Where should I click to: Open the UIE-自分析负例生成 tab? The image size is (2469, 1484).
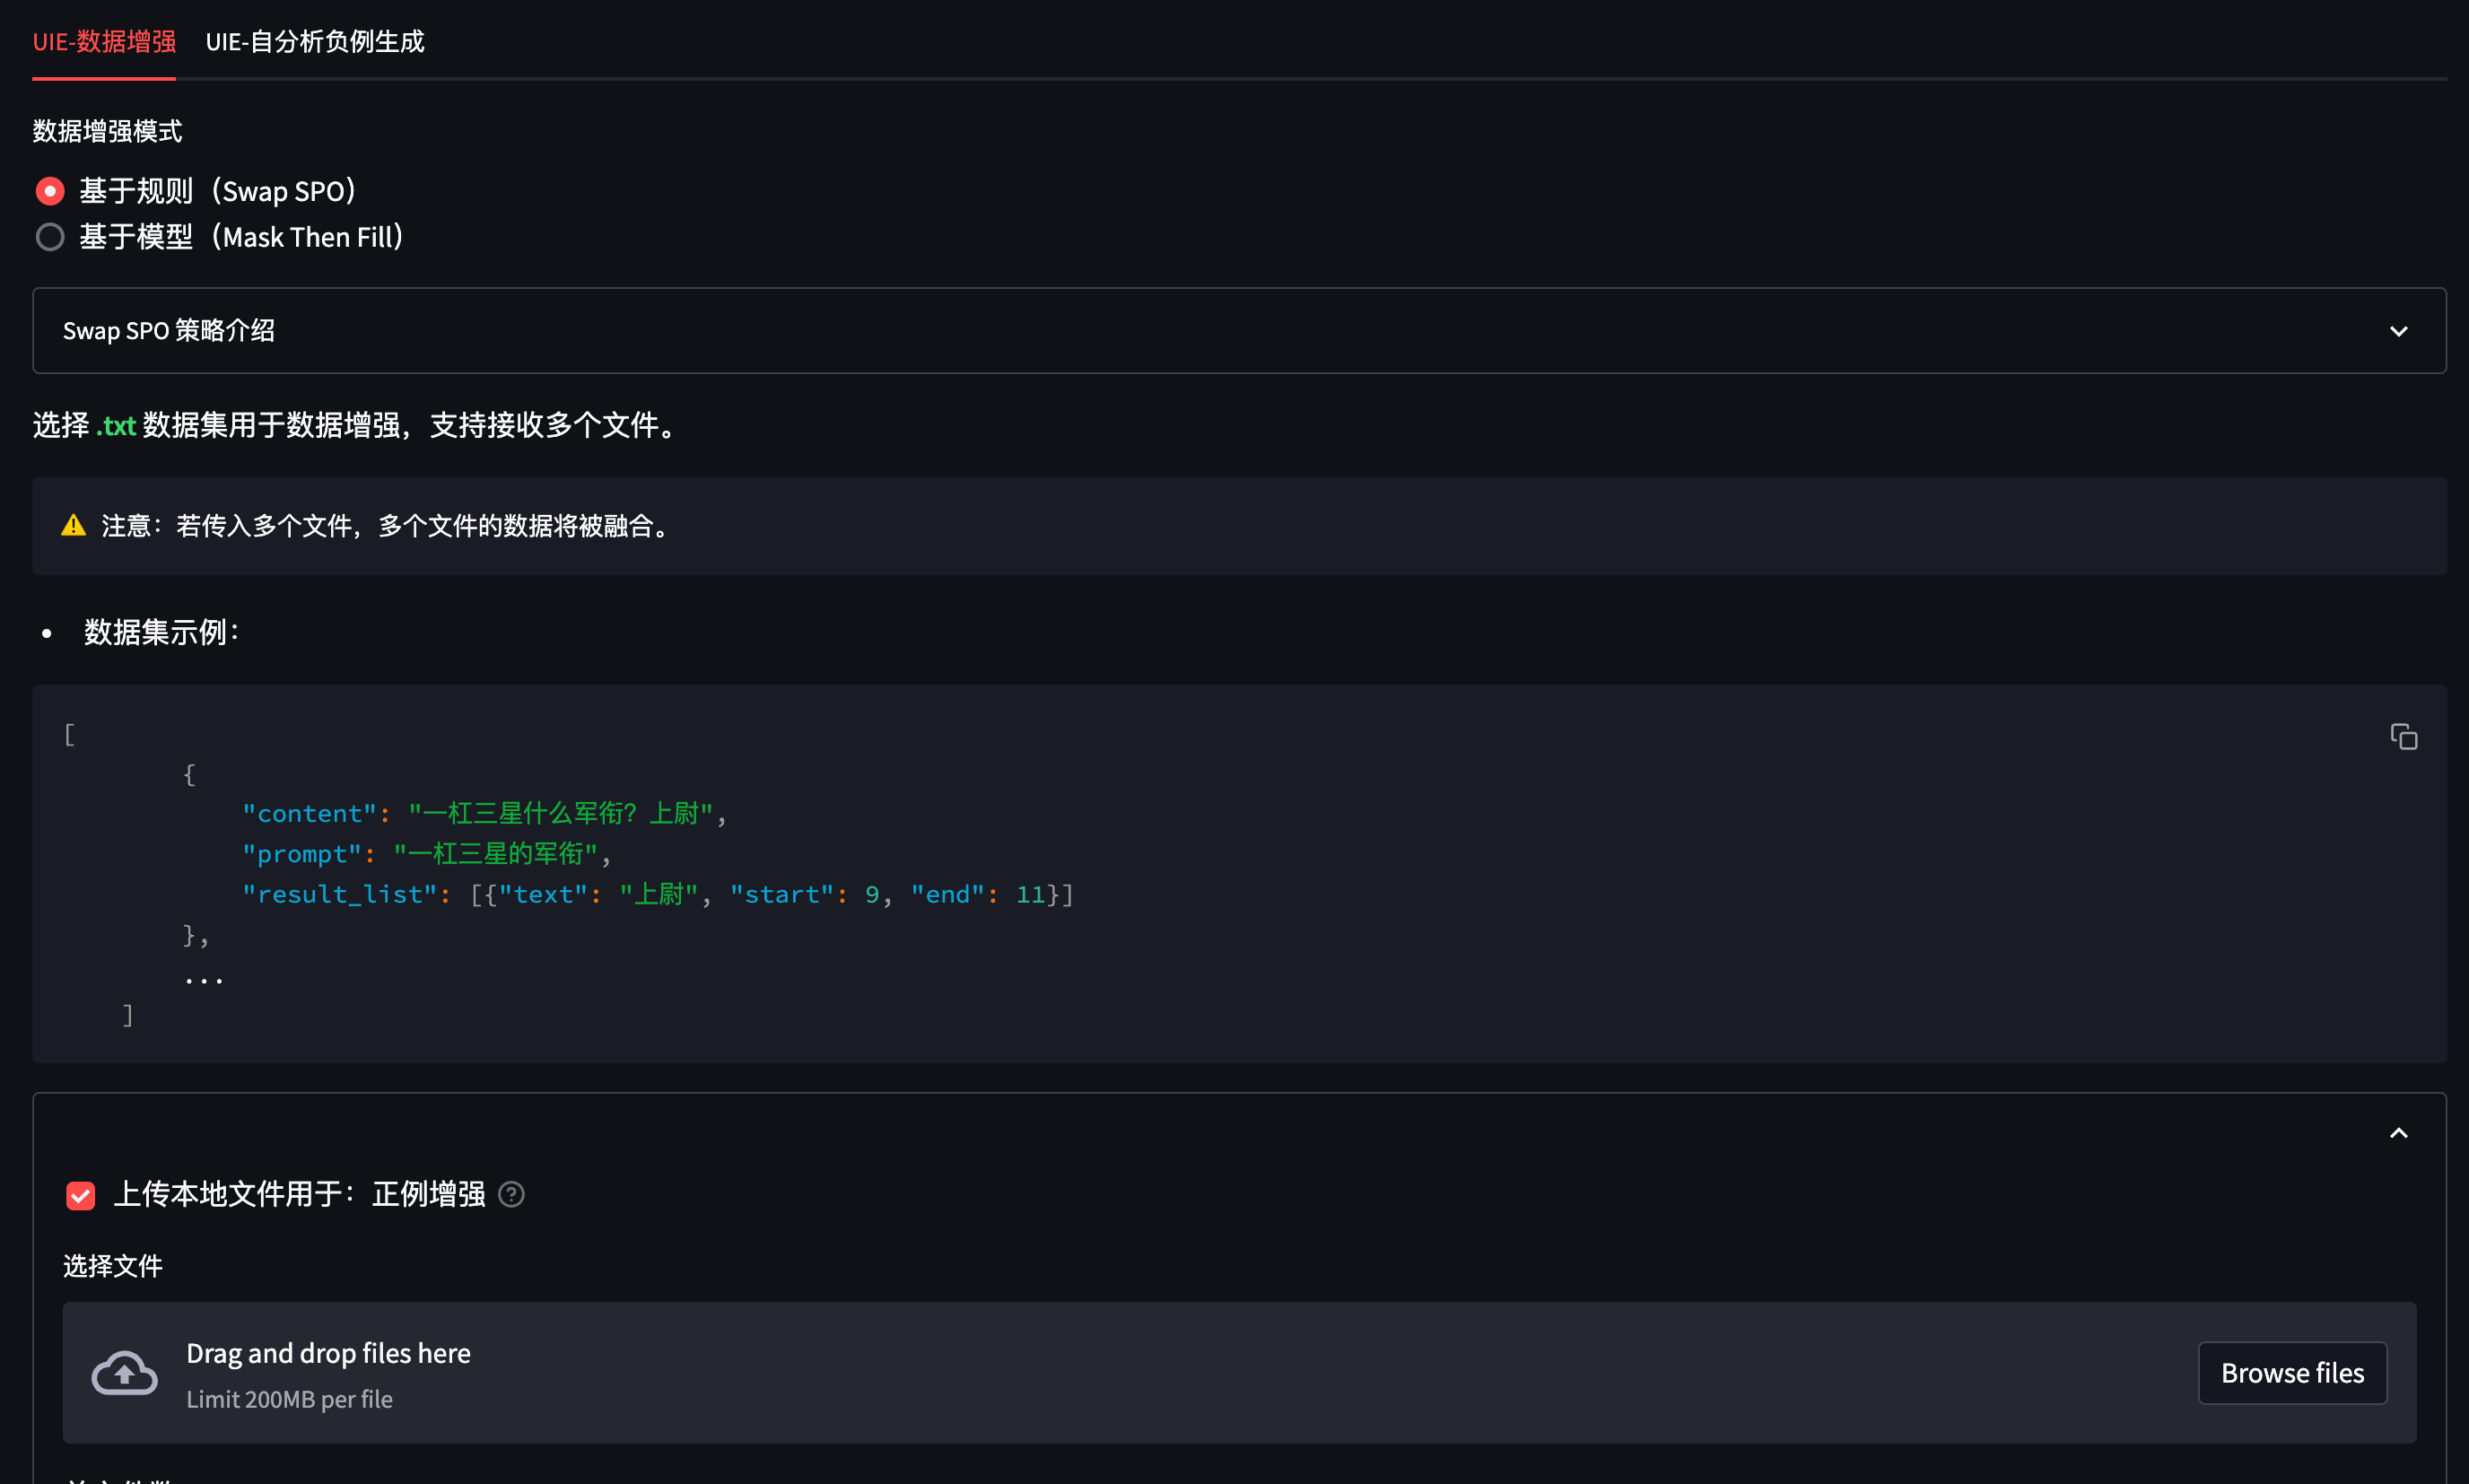click(314, 42)
